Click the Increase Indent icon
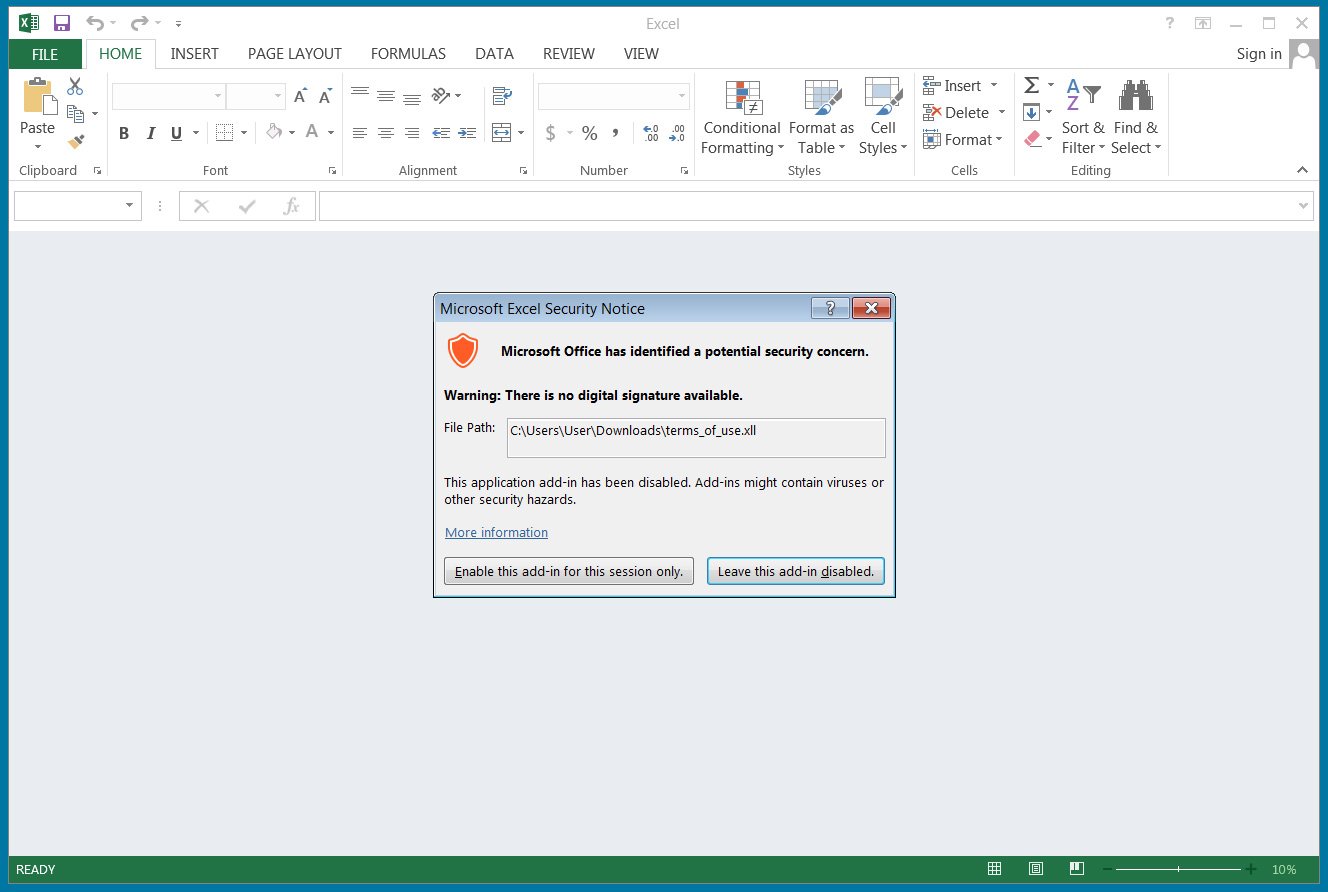1328x892 pixels. 467,132
